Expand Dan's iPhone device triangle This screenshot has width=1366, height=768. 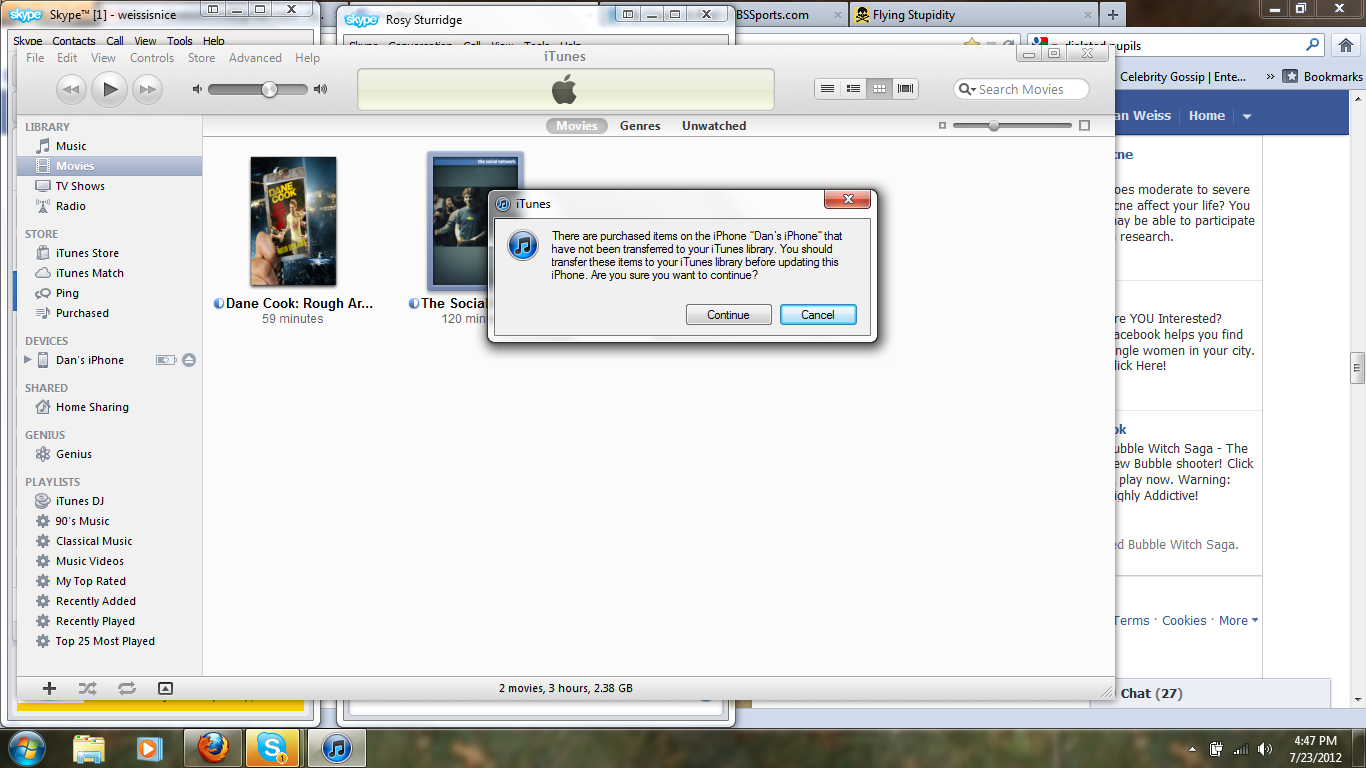(28, 360)
